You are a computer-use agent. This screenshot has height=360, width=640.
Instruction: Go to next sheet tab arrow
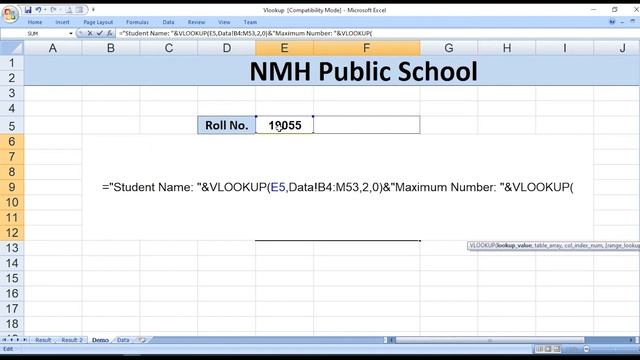click(x=18, y=340)
